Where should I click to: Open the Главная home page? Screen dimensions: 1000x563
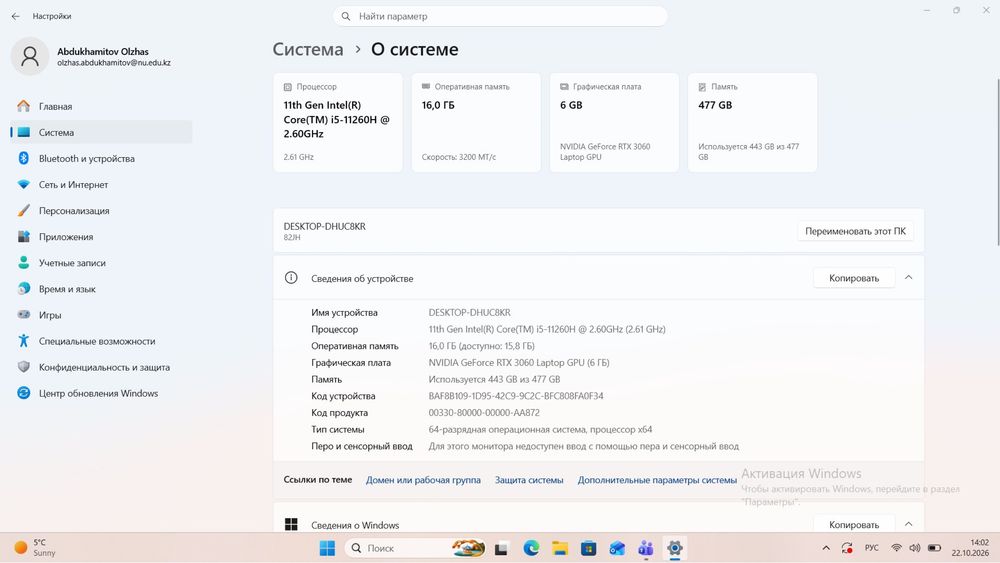[x=101, y=106]
